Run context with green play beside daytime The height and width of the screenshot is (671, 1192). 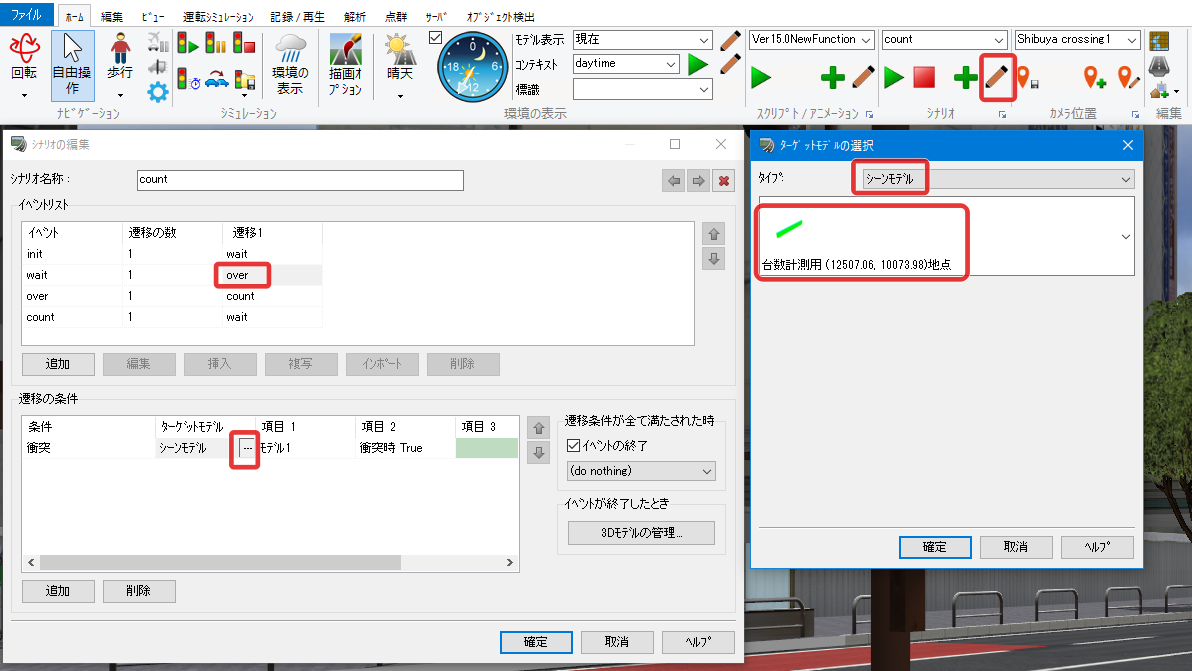click(697, 65)
